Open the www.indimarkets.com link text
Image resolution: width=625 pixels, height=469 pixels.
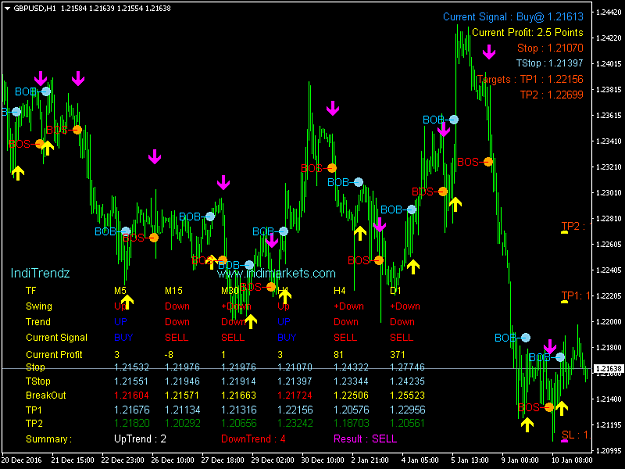coord(276,273)
